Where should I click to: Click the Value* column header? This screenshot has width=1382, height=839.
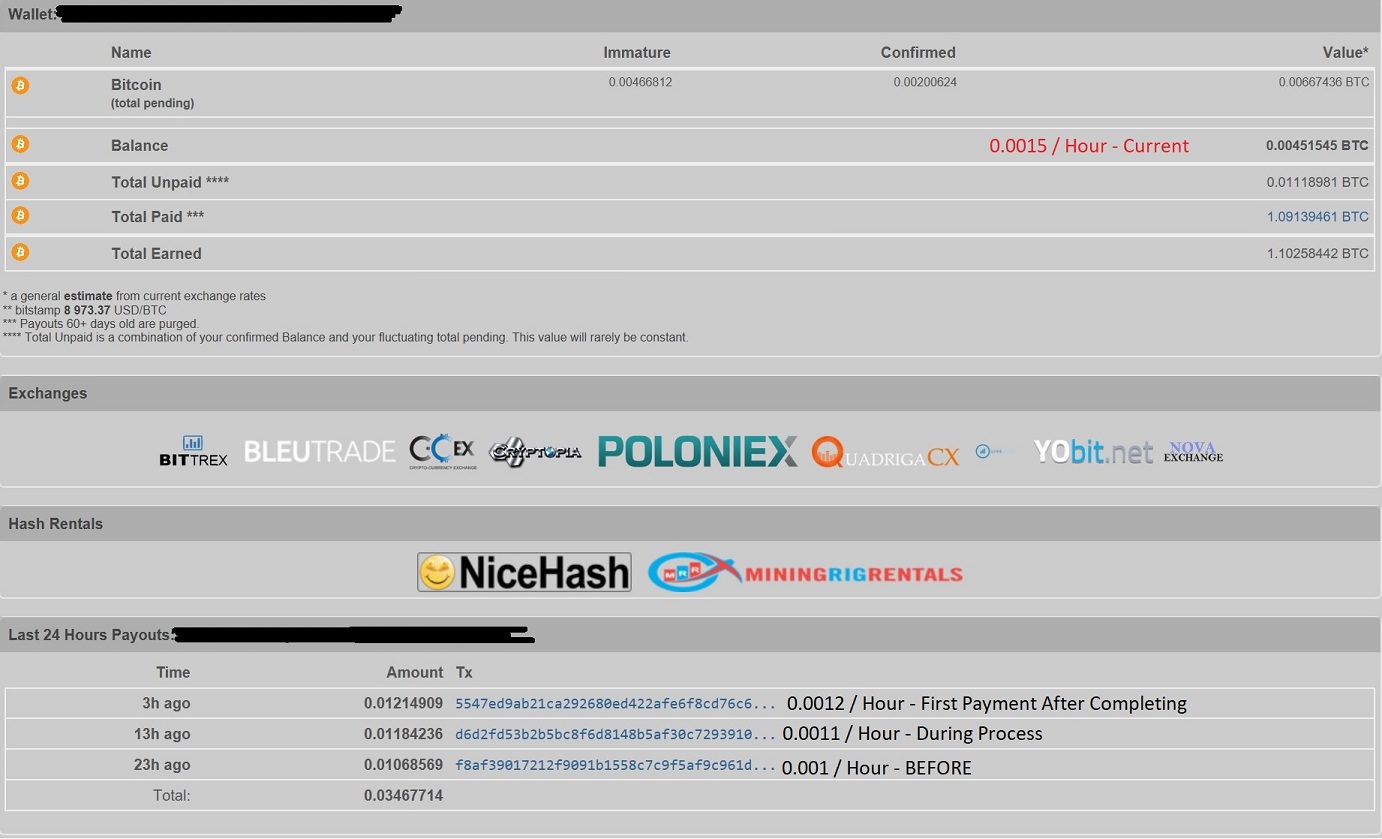(x=1345, y=53)
